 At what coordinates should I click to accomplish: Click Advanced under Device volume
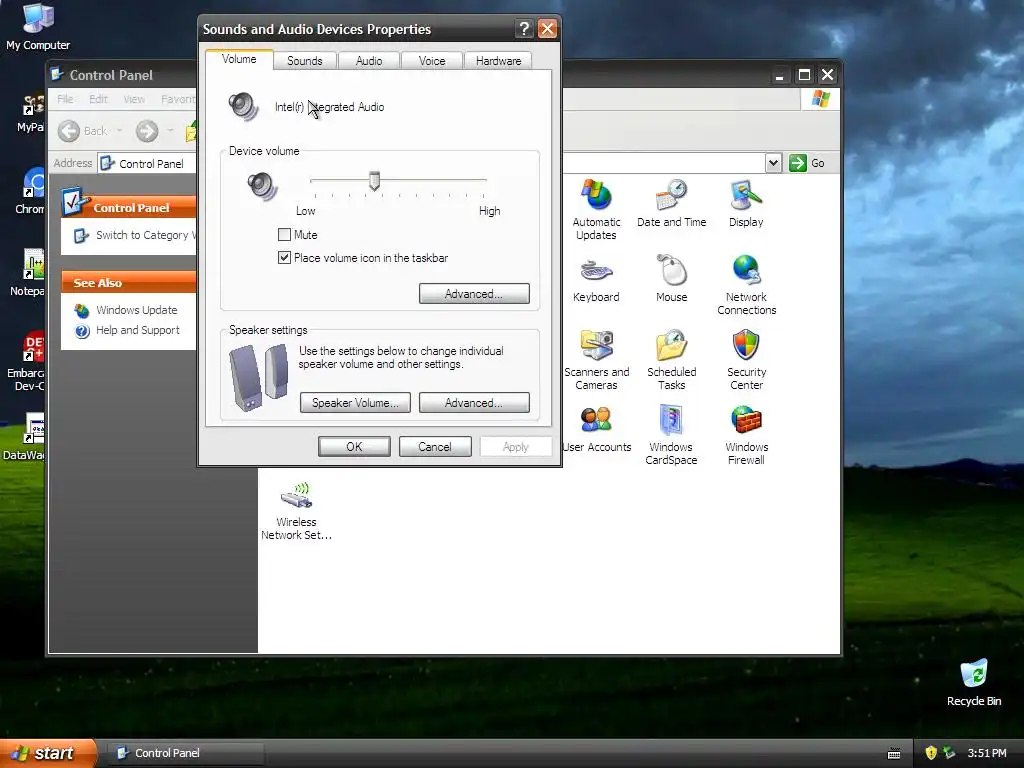point(474,294)
